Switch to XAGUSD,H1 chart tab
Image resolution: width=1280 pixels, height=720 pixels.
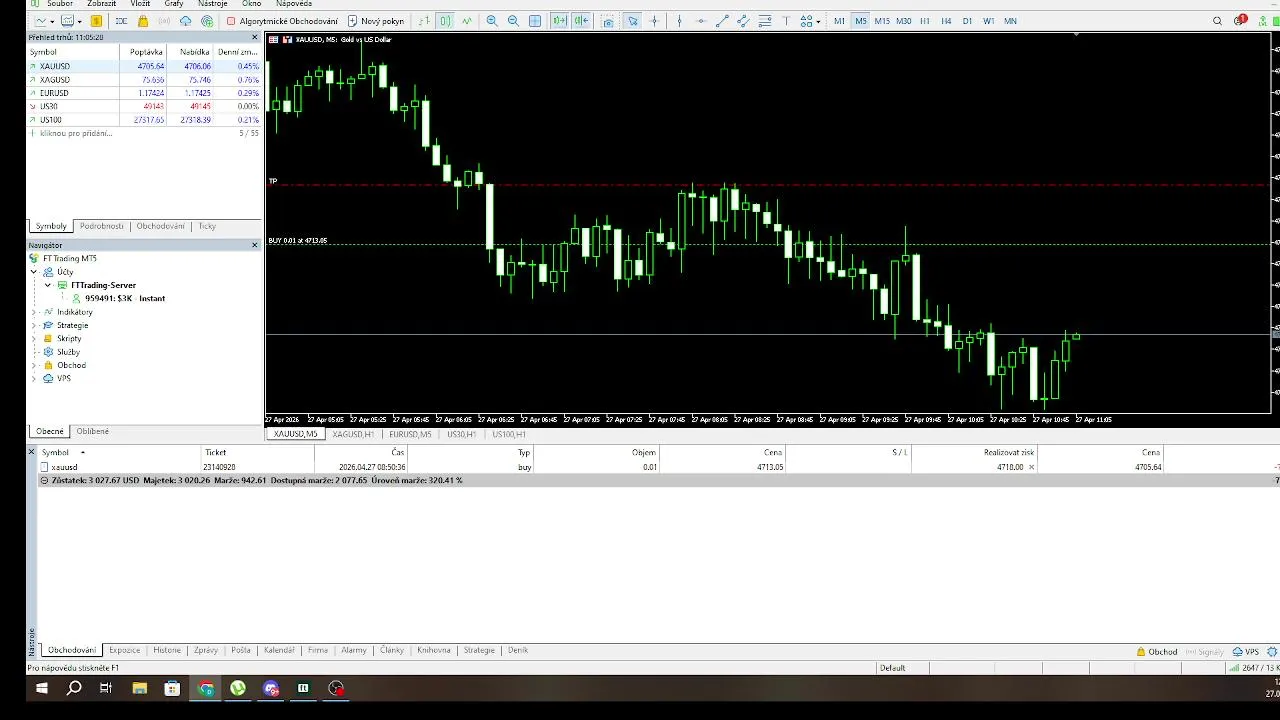pos(353,434)
